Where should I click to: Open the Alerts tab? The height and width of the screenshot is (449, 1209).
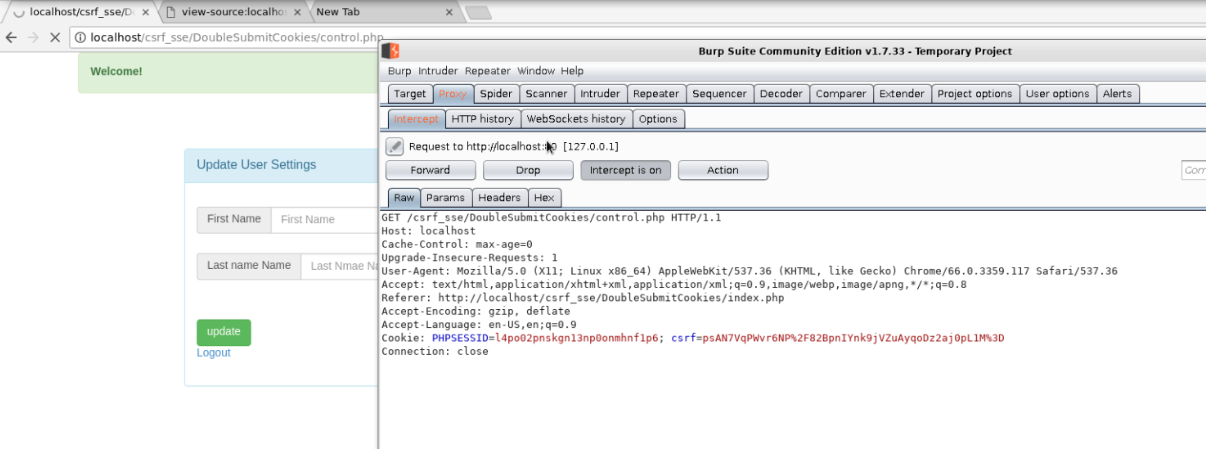coord(1117,94)
